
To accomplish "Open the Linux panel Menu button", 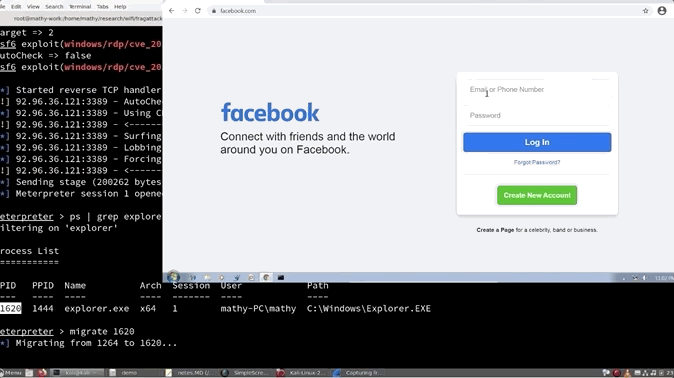I will coord(11,373).
